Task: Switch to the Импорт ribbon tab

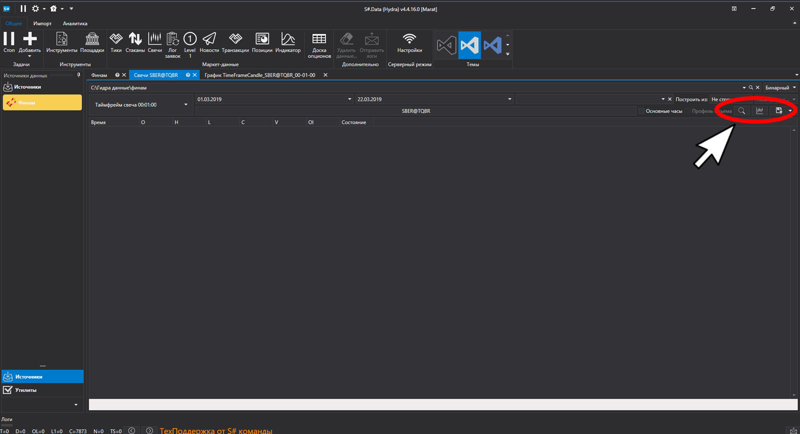Action: coord(42,23)
